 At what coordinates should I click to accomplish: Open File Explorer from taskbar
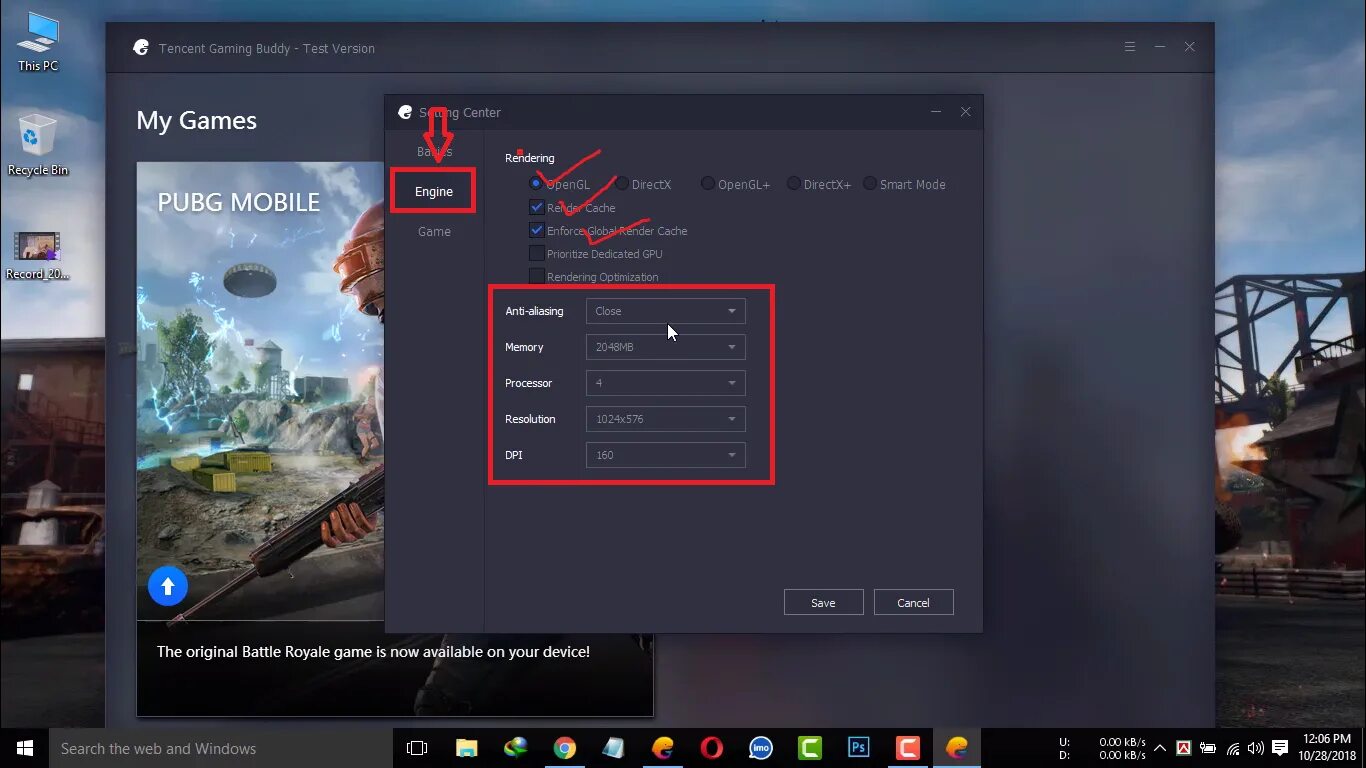pyautogui.click(x=466, y=748)
